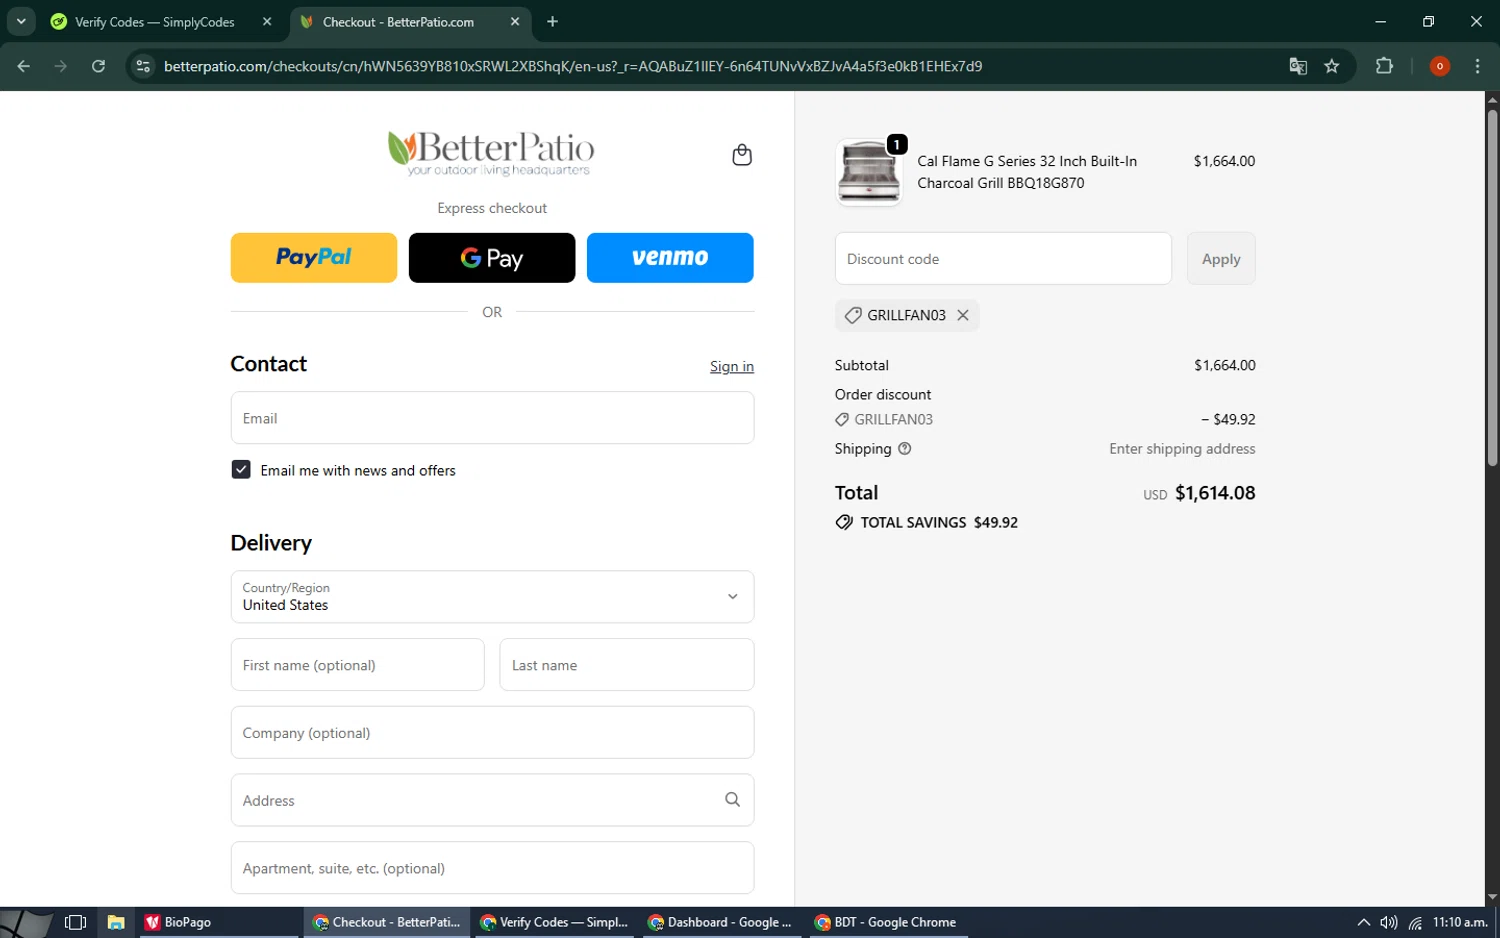Focus the Email input field

click(x=492, y=418)
